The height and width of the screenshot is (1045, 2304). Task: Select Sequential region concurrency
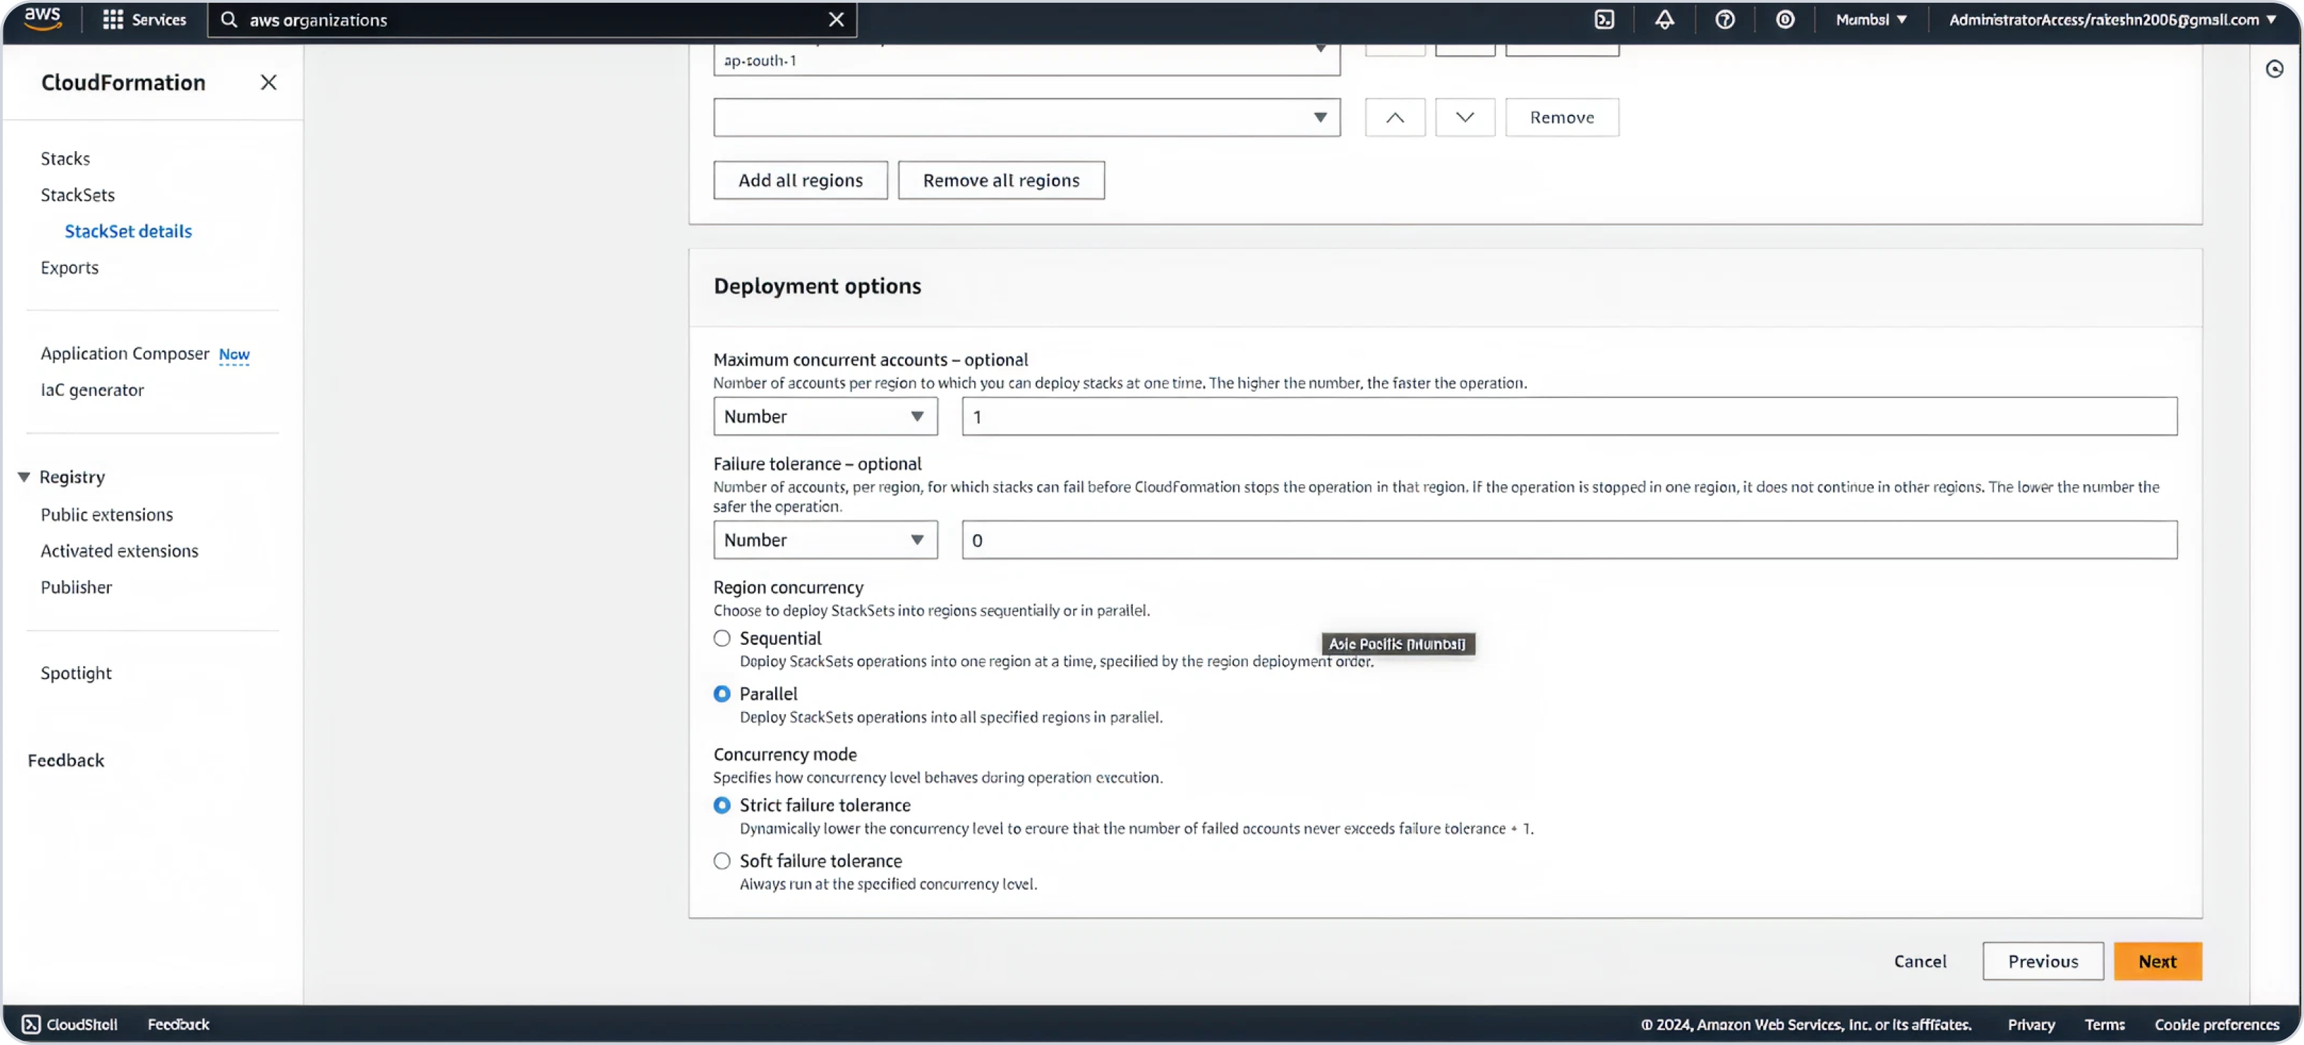click(x=722, y=638)
